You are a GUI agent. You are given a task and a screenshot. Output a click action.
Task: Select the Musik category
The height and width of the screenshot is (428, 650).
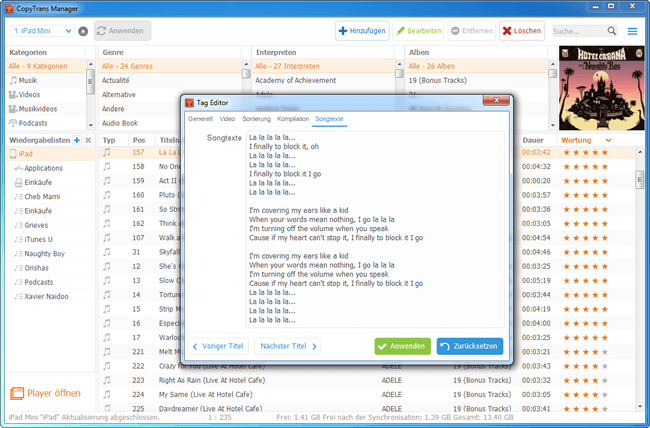pos(46,80)
